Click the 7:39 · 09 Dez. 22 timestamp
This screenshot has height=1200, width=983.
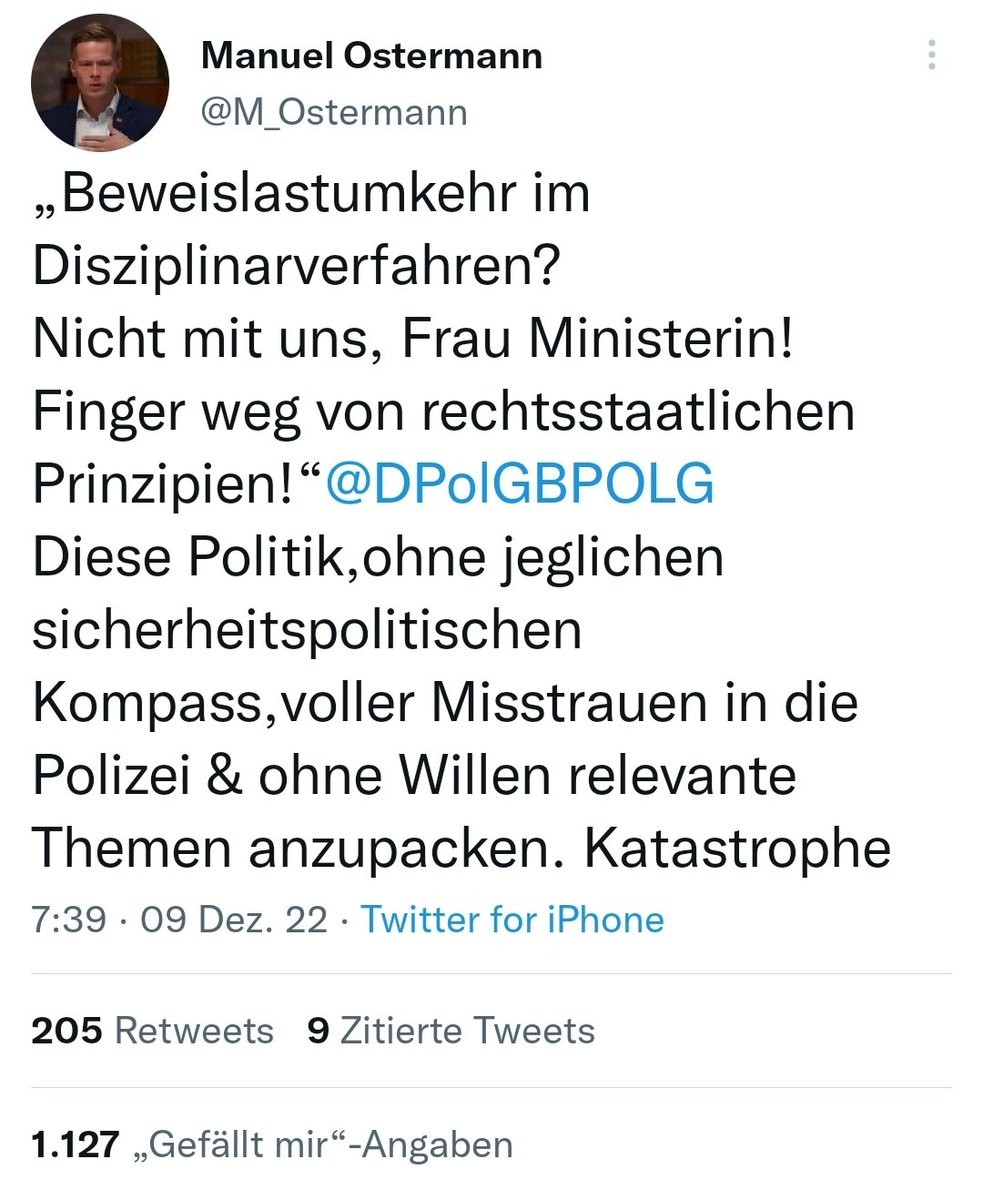pos(180,919)
